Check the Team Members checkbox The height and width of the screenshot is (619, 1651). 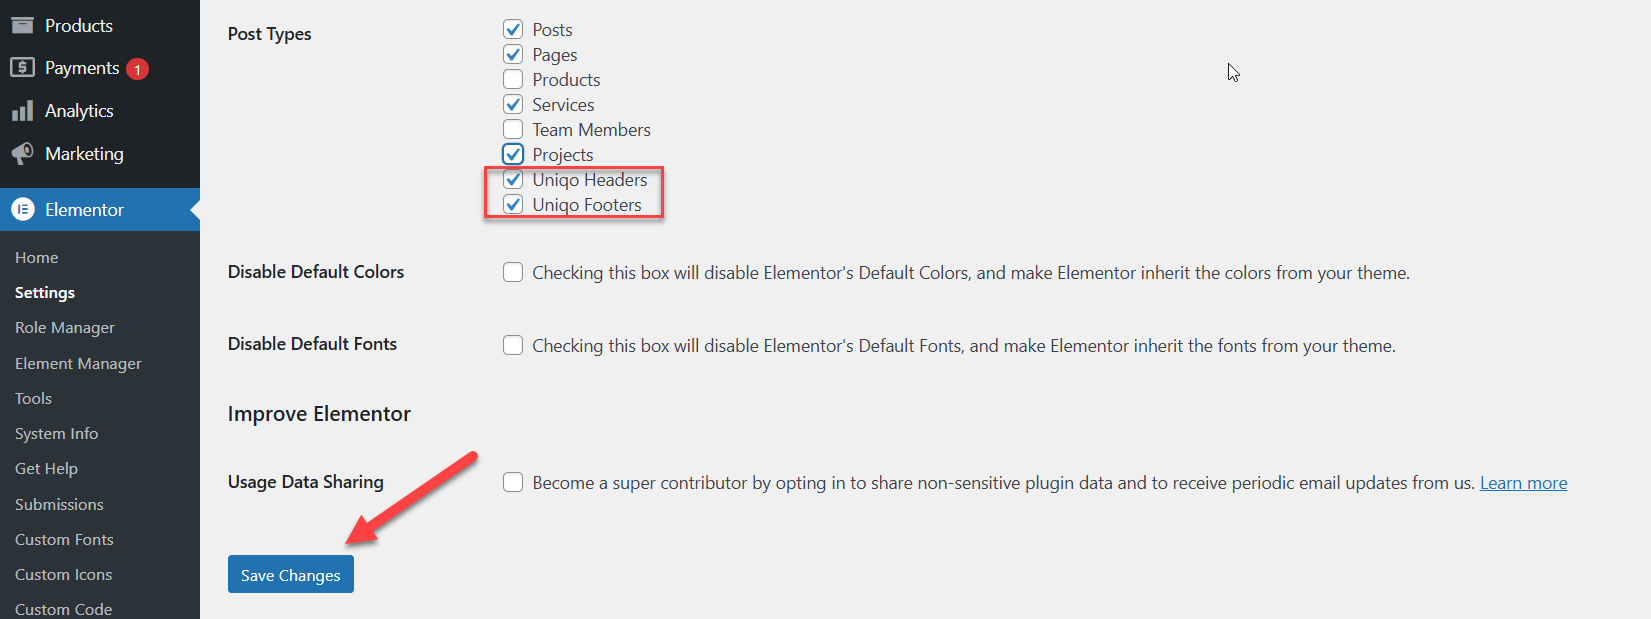point(513,130)
